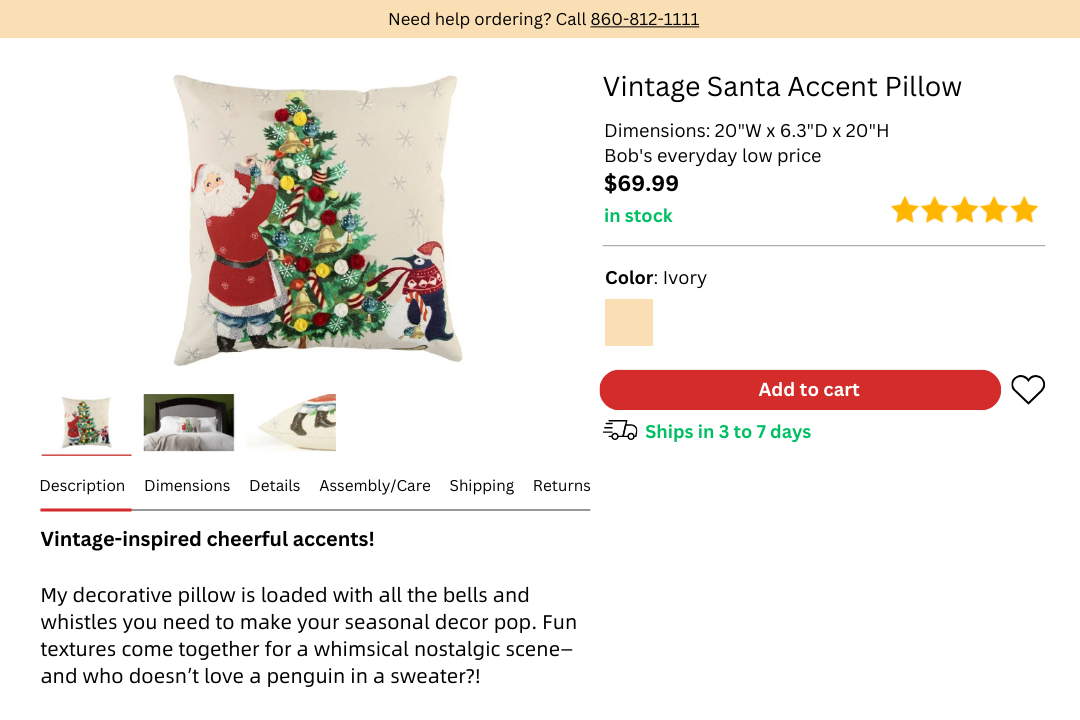The image size is (1080, 720).
Task: View the Shipping tab
Action: 481,486
